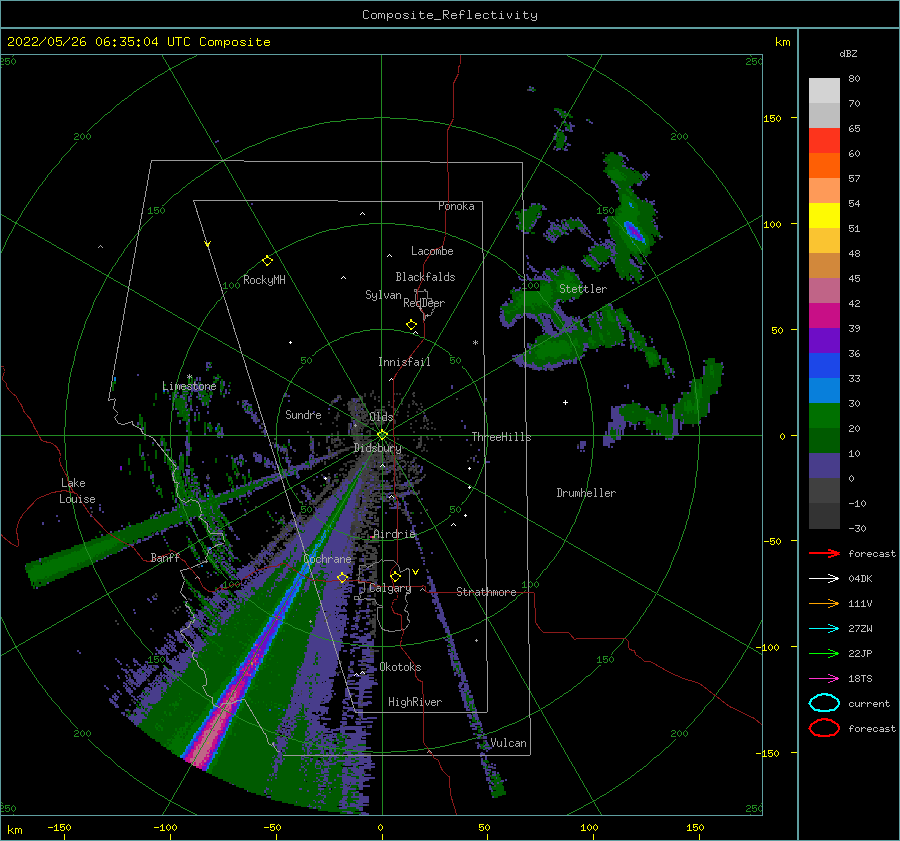Click the Stettler city label
This screenshot has width=900, height=841.
click(x=583, y=289)
